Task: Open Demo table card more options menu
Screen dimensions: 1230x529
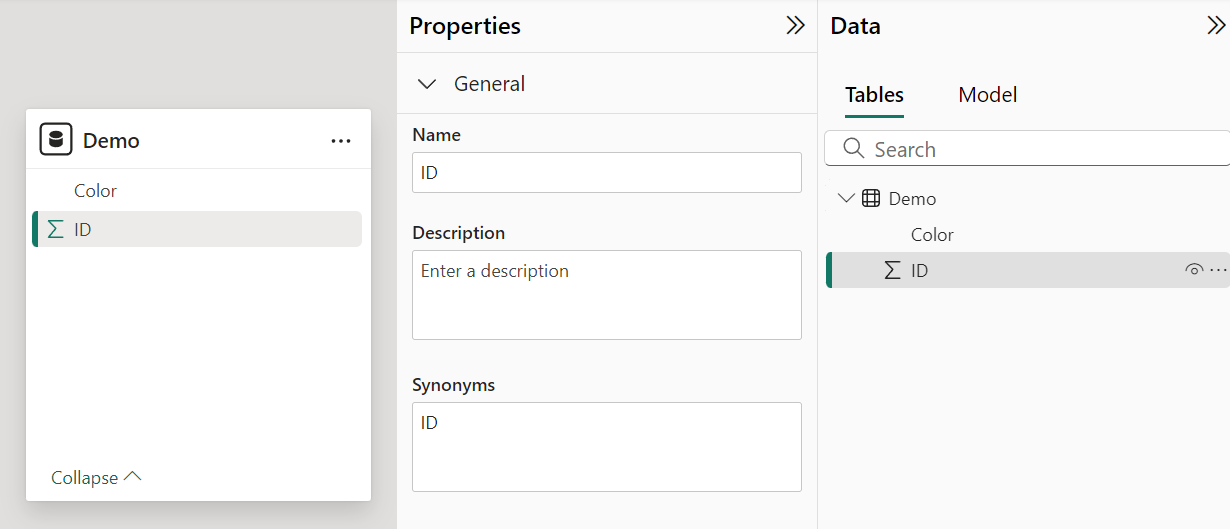Action: [x=341, y=141]
